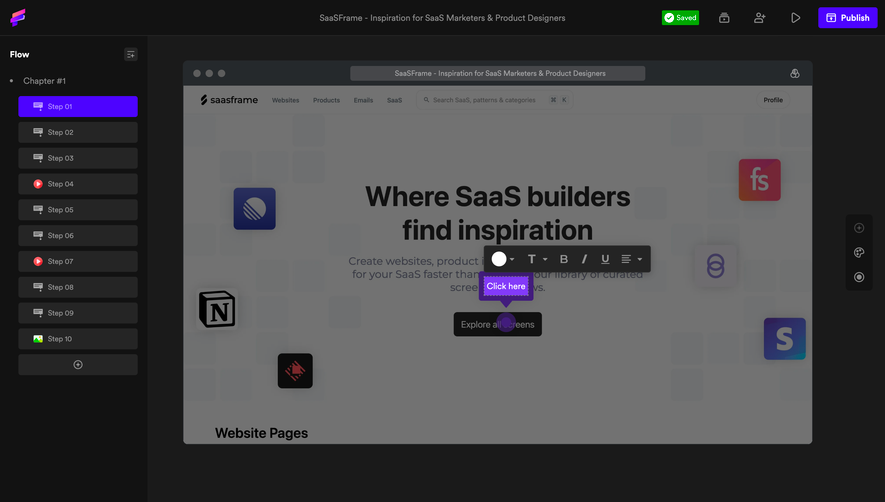
Task: Click the 'Click here' tooltip text box
Action: 506,286
